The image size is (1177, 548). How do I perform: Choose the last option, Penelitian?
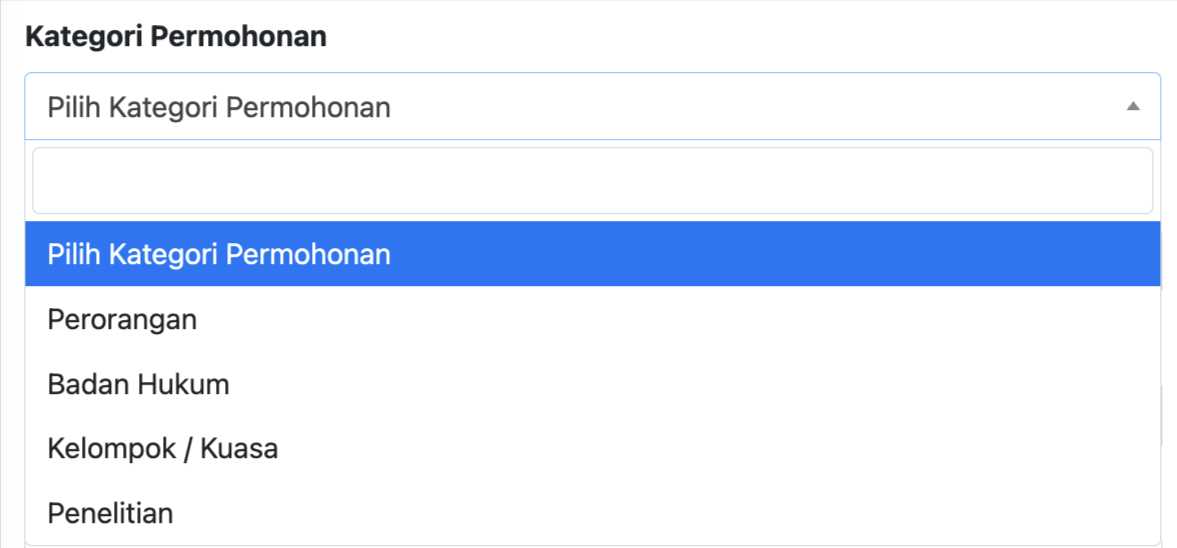click(110, 513)
